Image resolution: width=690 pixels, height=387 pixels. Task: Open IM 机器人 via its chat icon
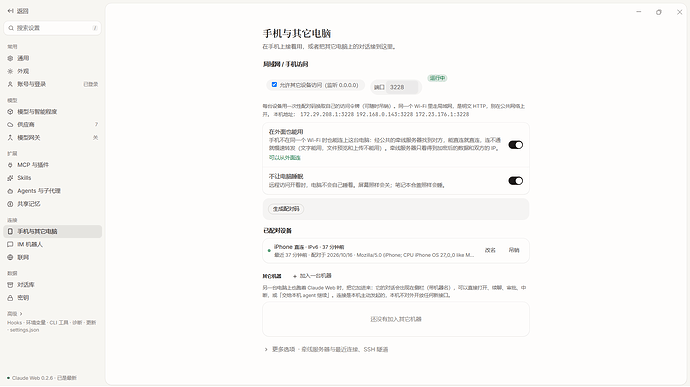pos(10,244)
